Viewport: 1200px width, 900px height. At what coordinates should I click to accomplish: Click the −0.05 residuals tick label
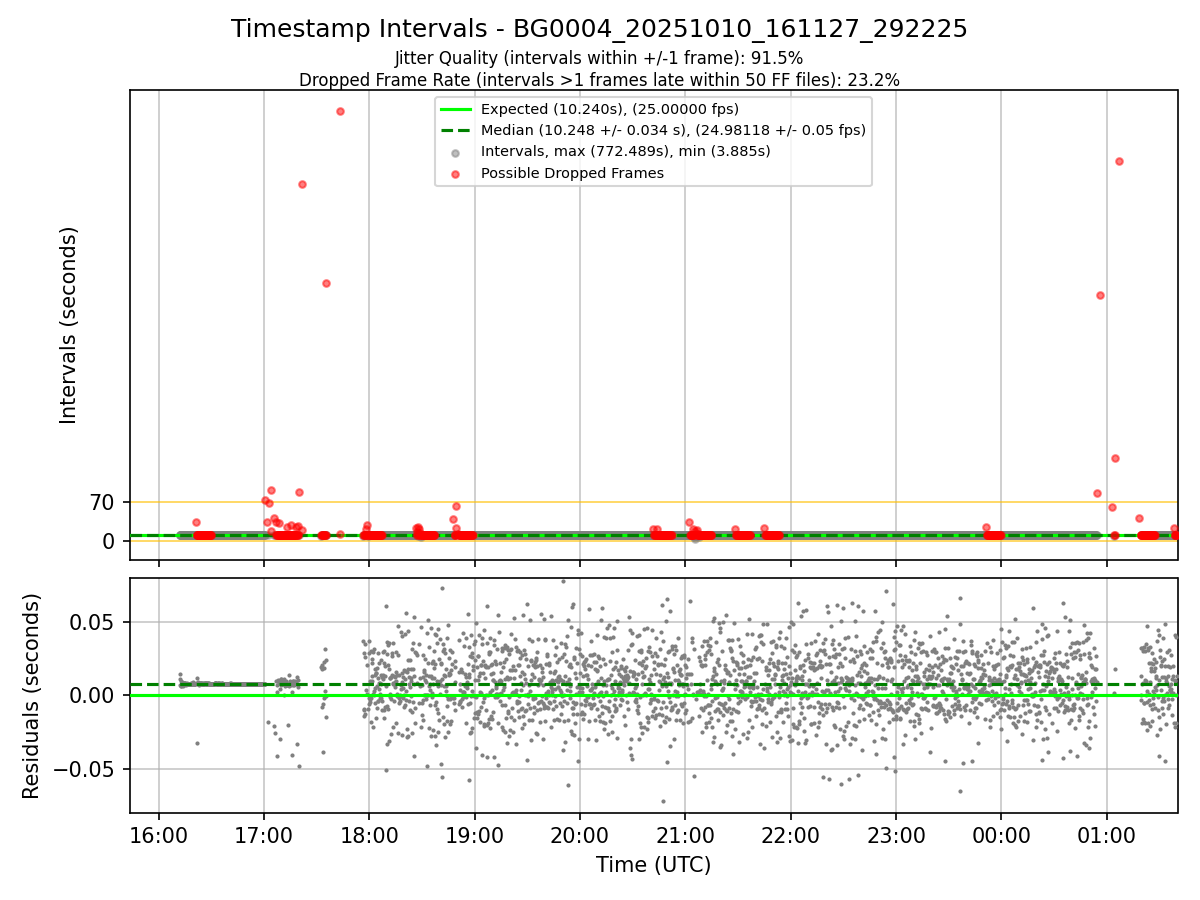(84, 770)
